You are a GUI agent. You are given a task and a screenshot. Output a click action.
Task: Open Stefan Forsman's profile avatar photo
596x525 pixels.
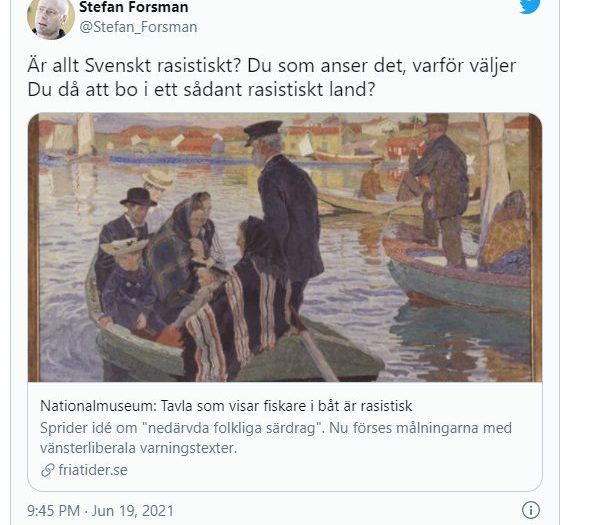tap(51, 18)
